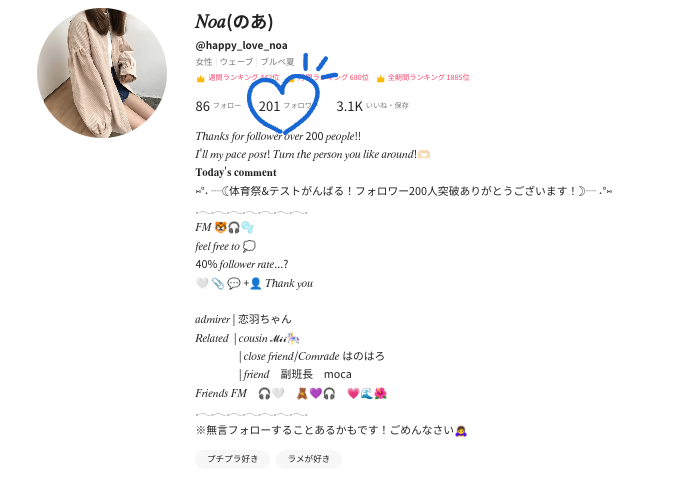Open the 201 フォロワー followers list
The image size is (675, 496).
(288, 106)
